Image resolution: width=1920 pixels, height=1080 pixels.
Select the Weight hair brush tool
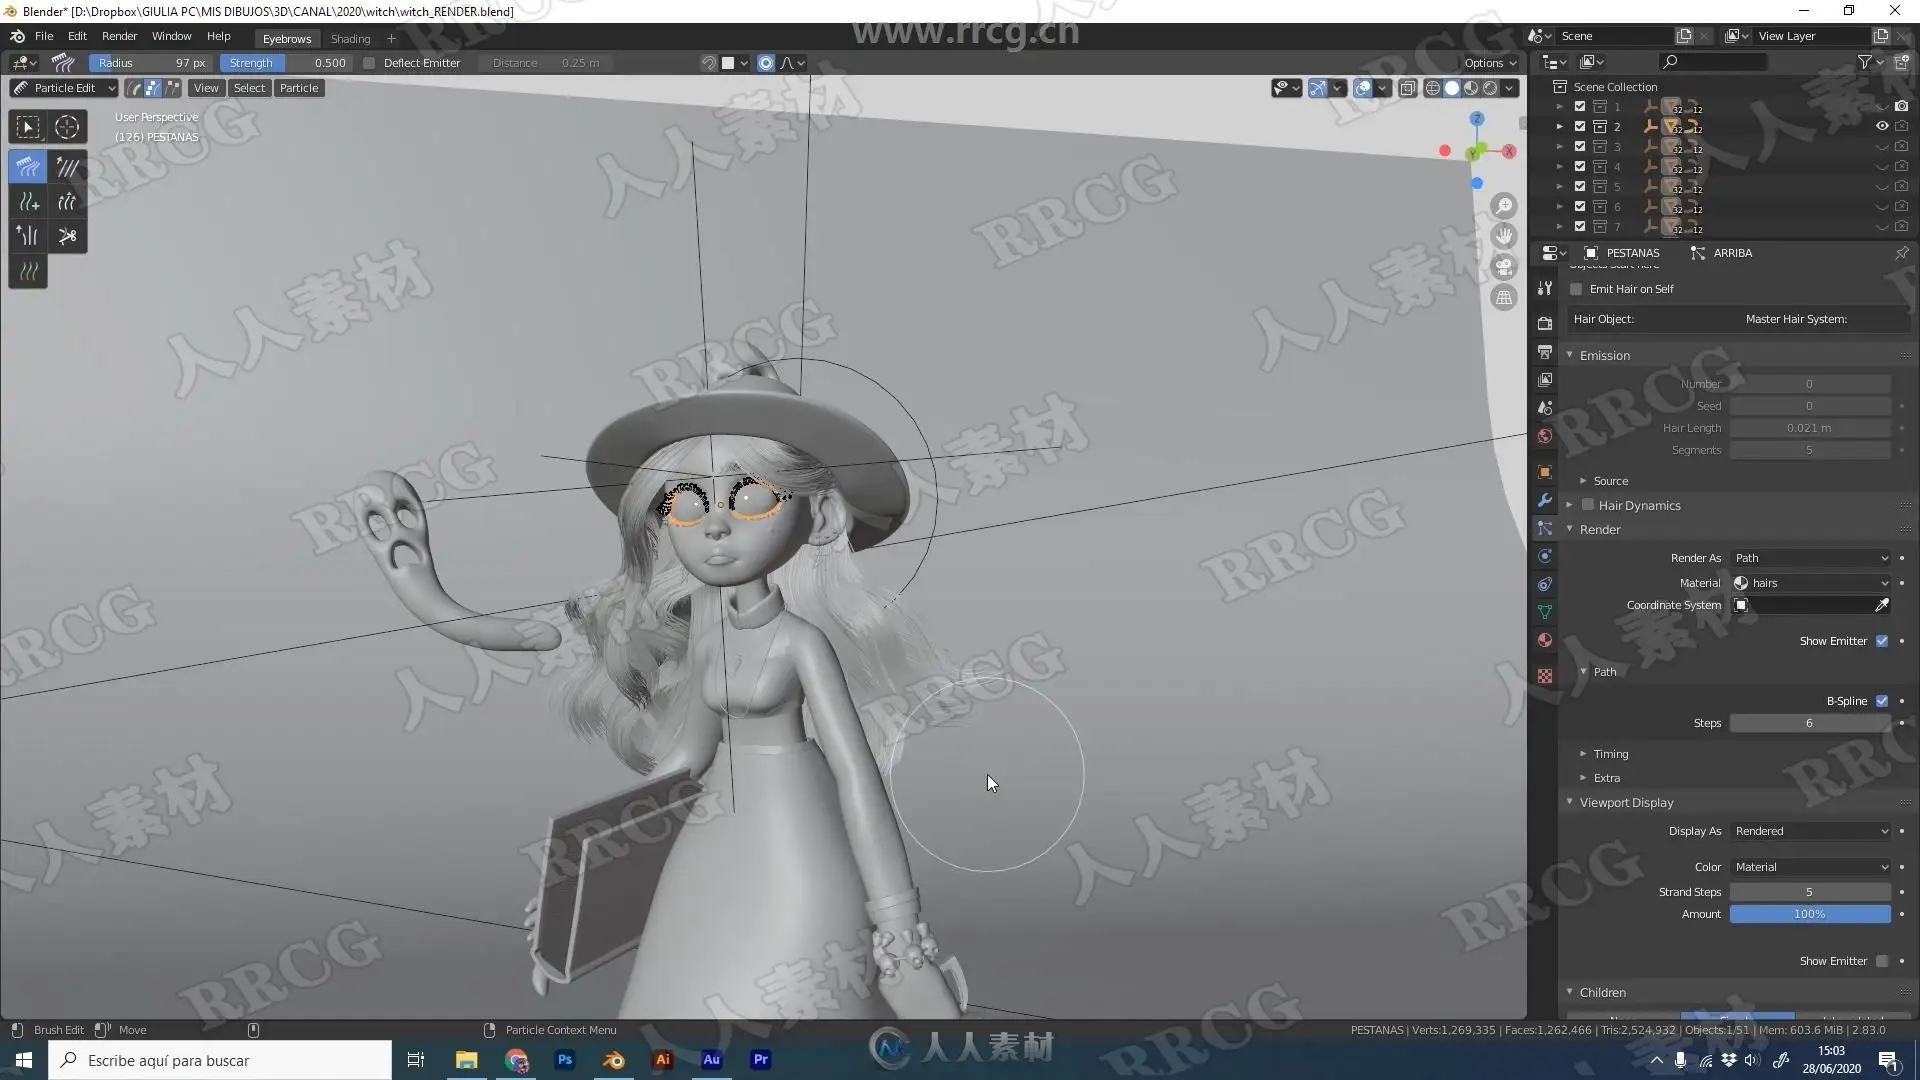pyautogui.click(x=28, y=271)
